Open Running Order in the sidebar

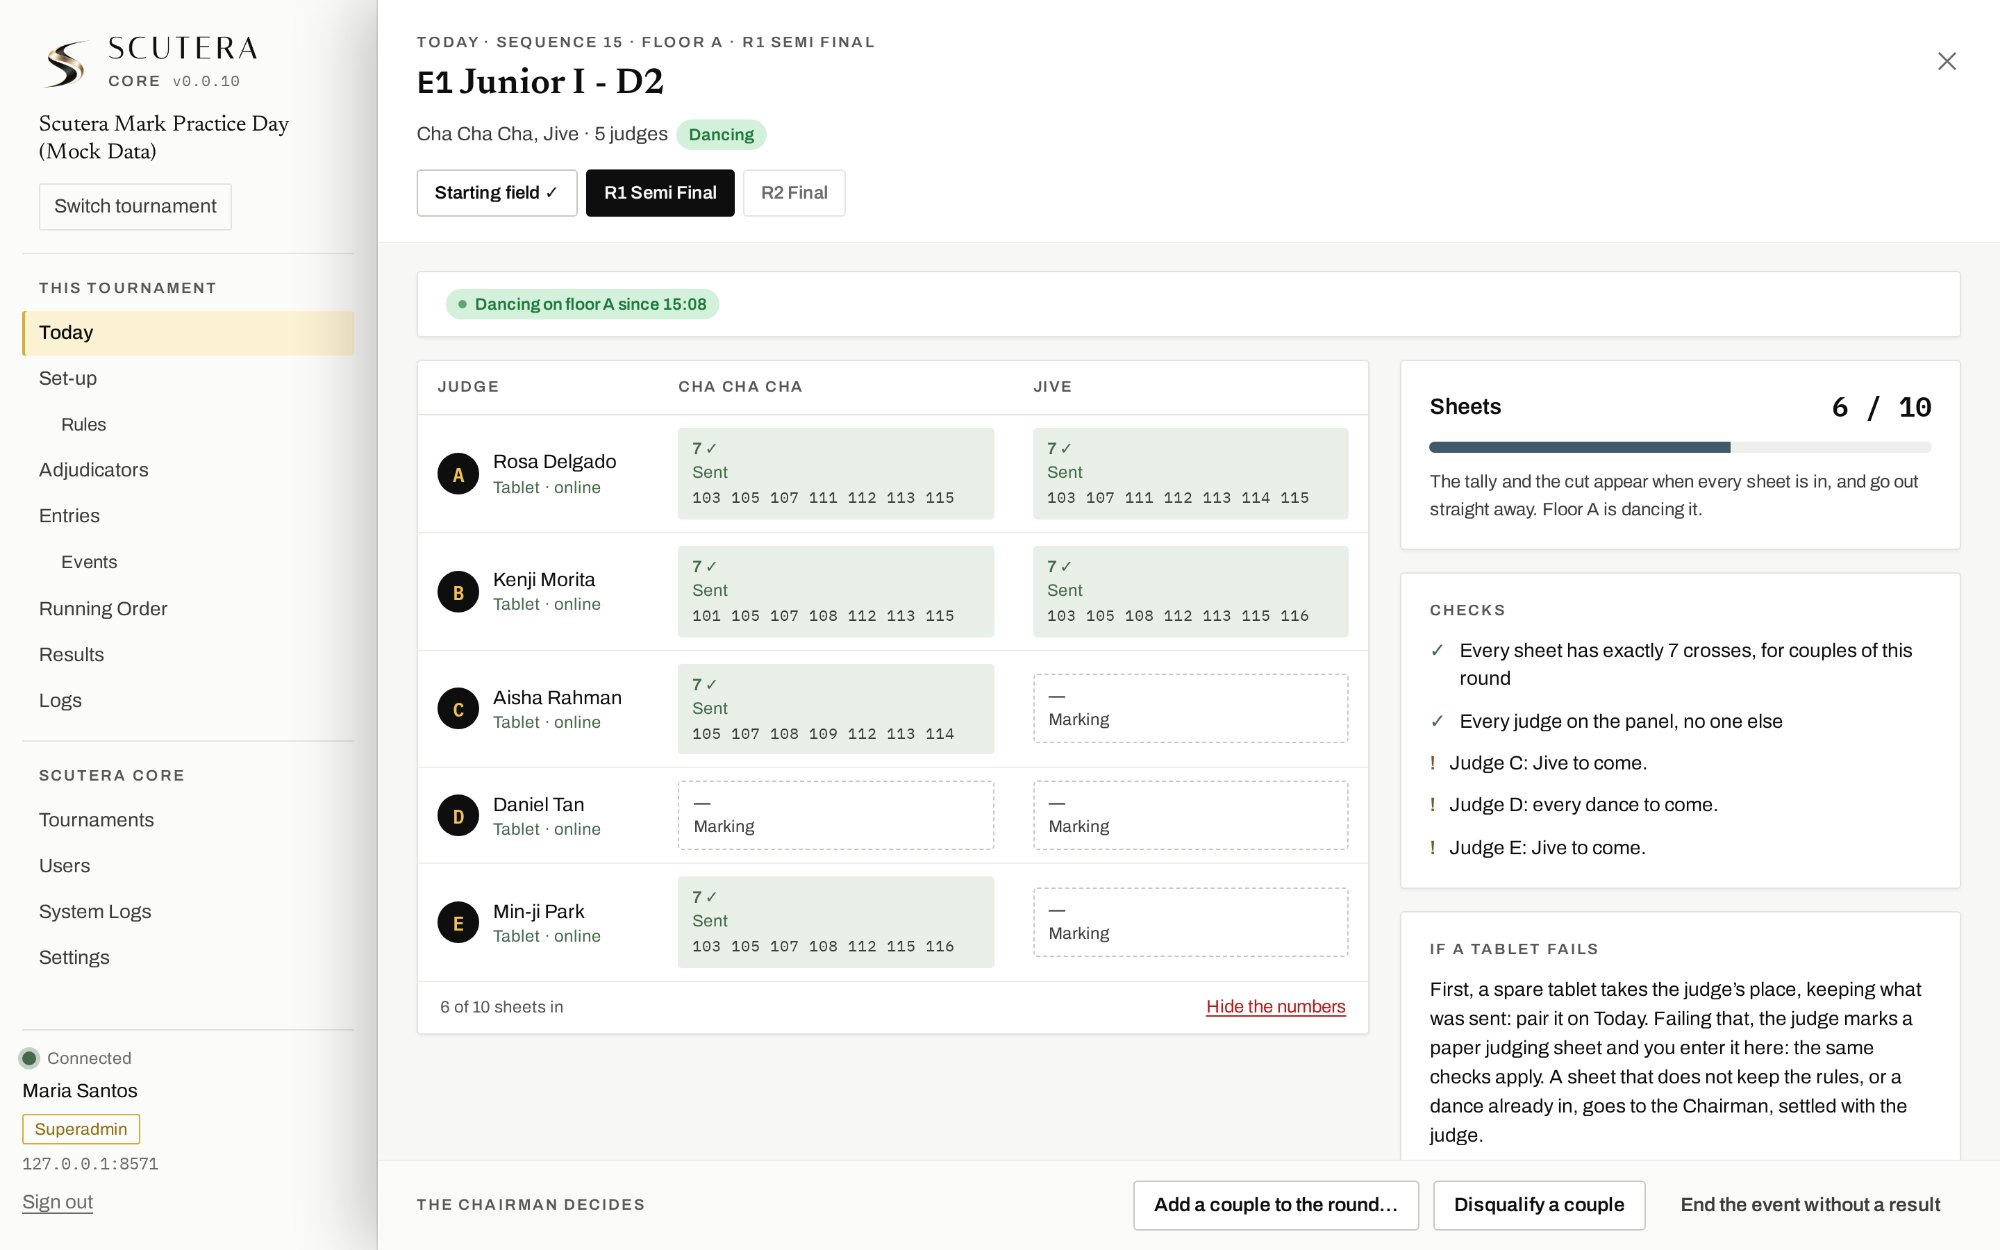pos(103,608)
